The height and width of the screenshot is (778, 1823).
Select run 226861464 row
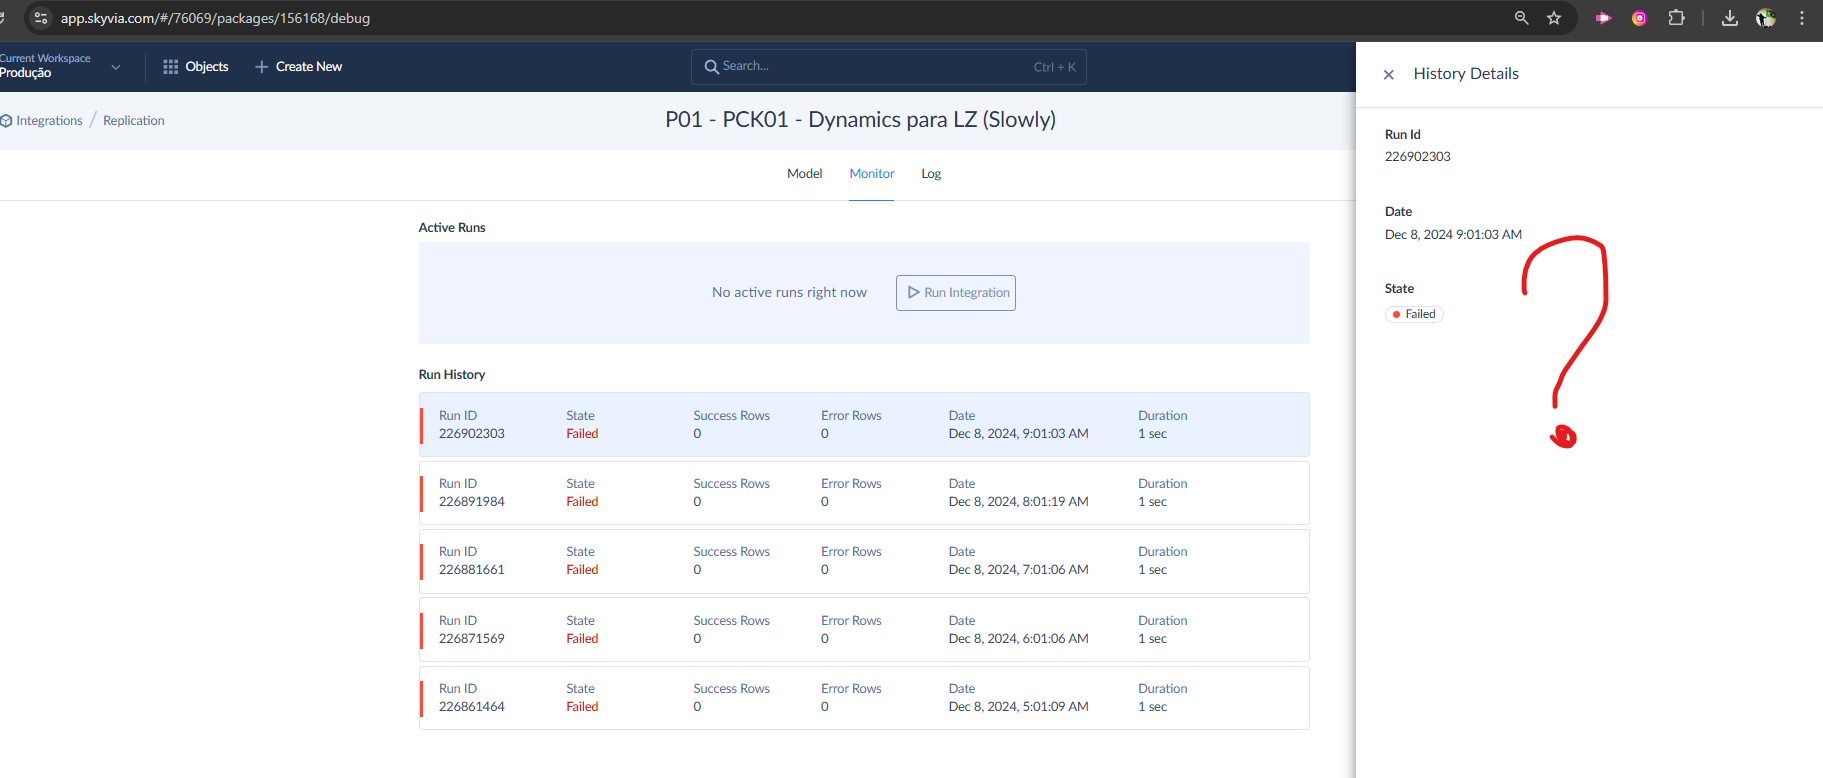pos(864,698)
